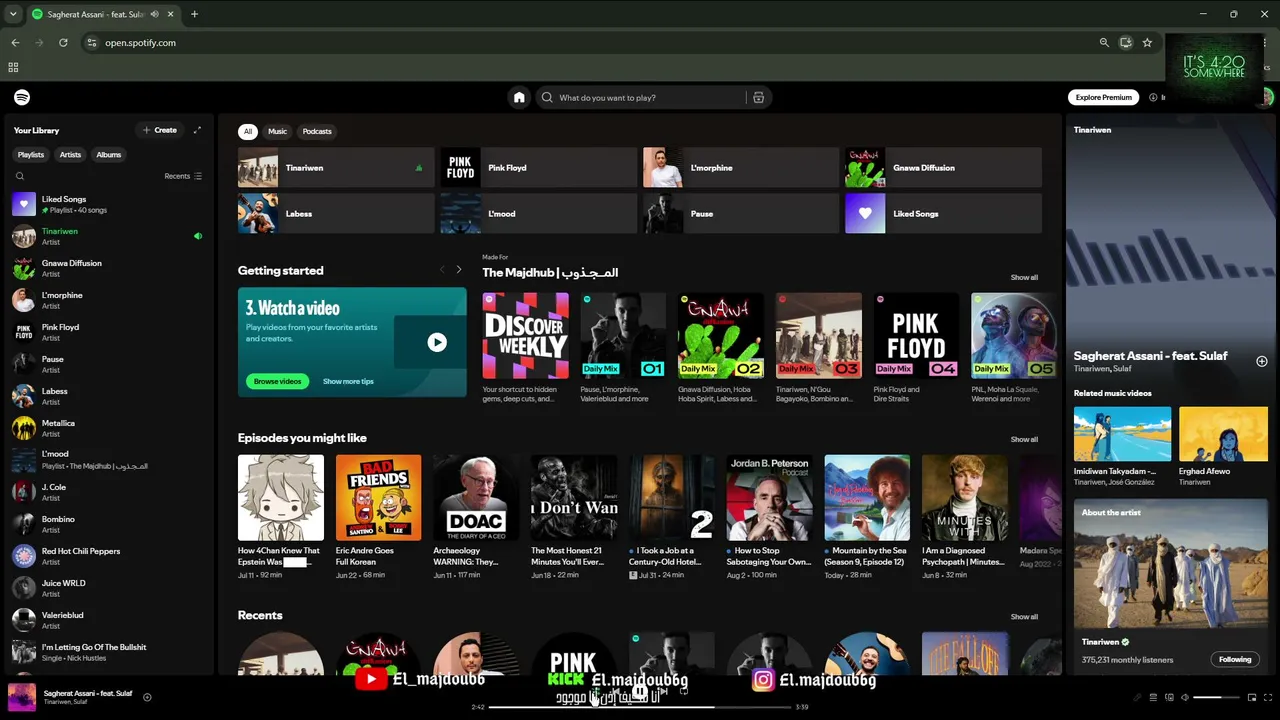Image resolution: width=1280 pixels, height=720 pixels.
Task: Open Daily Mix 02 with Gnawa Diffusion
Action: 721,336
